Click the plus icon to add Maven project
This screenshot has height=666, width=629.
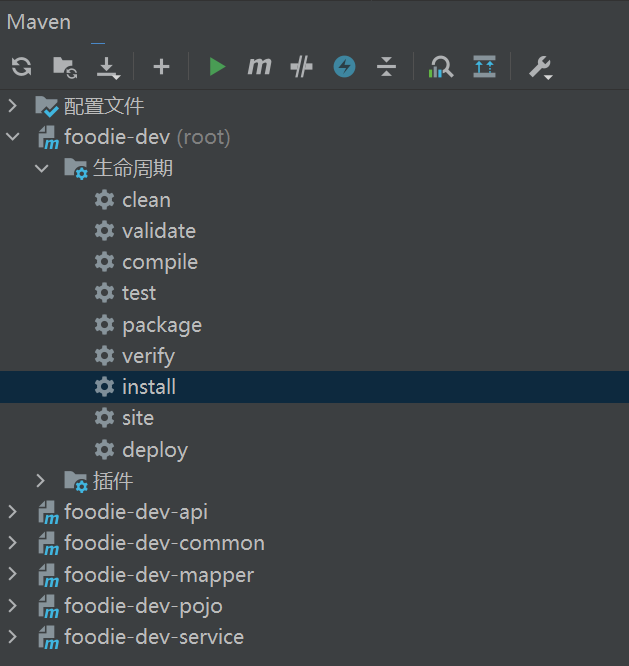point(161,67)
